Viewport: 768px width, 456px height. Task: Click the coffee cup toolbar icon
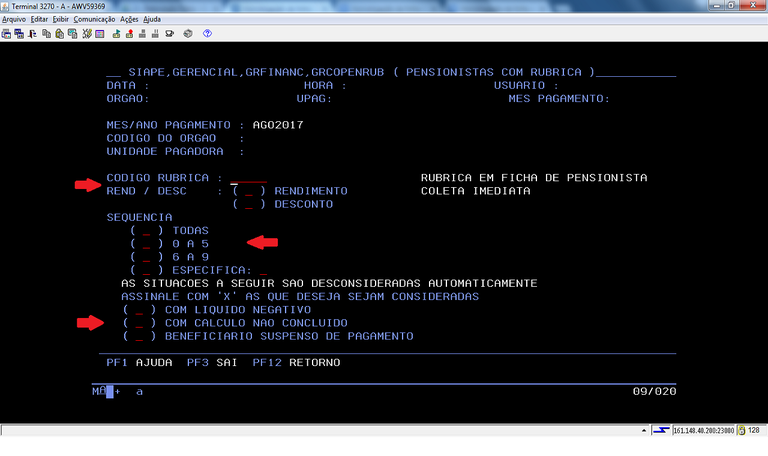point(169,34)
